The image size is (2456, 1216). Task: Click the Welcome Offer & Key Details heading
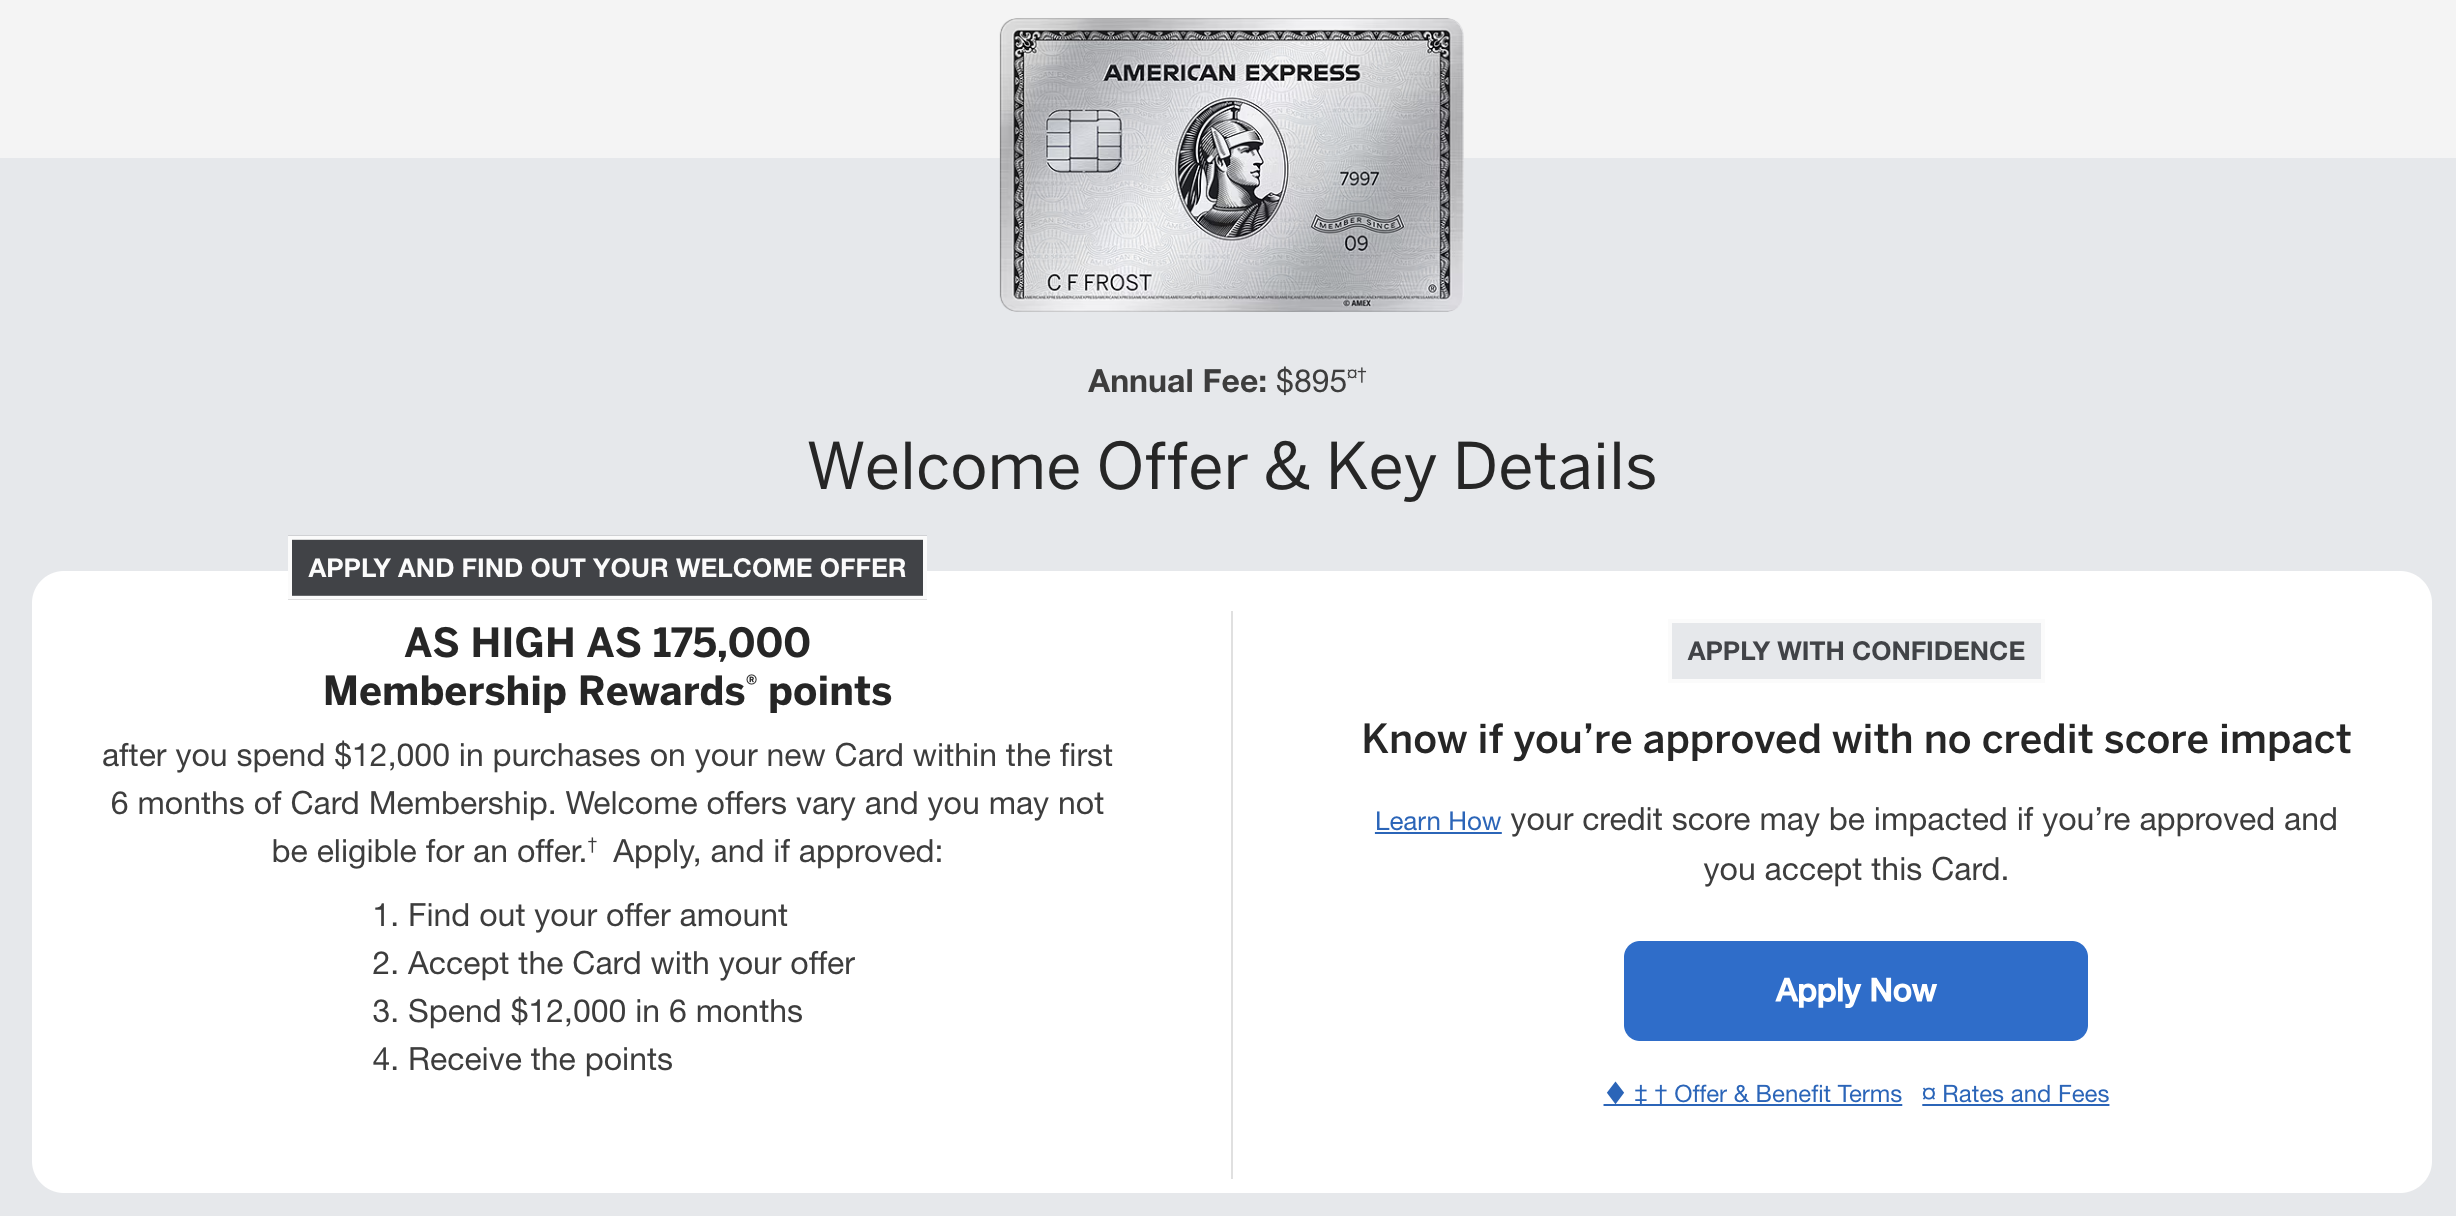[x=1228, y=466]
